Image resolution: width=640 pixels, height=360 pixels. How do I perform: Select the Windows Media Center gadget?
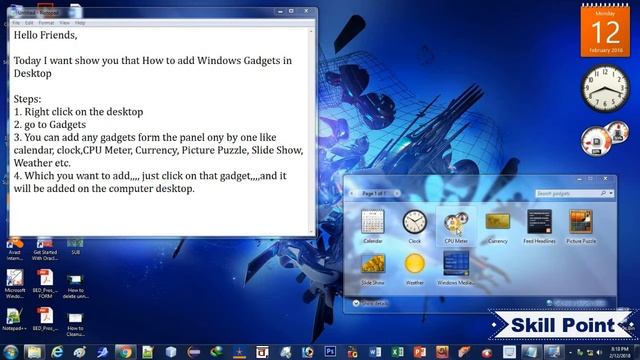[x=456, y=268]
